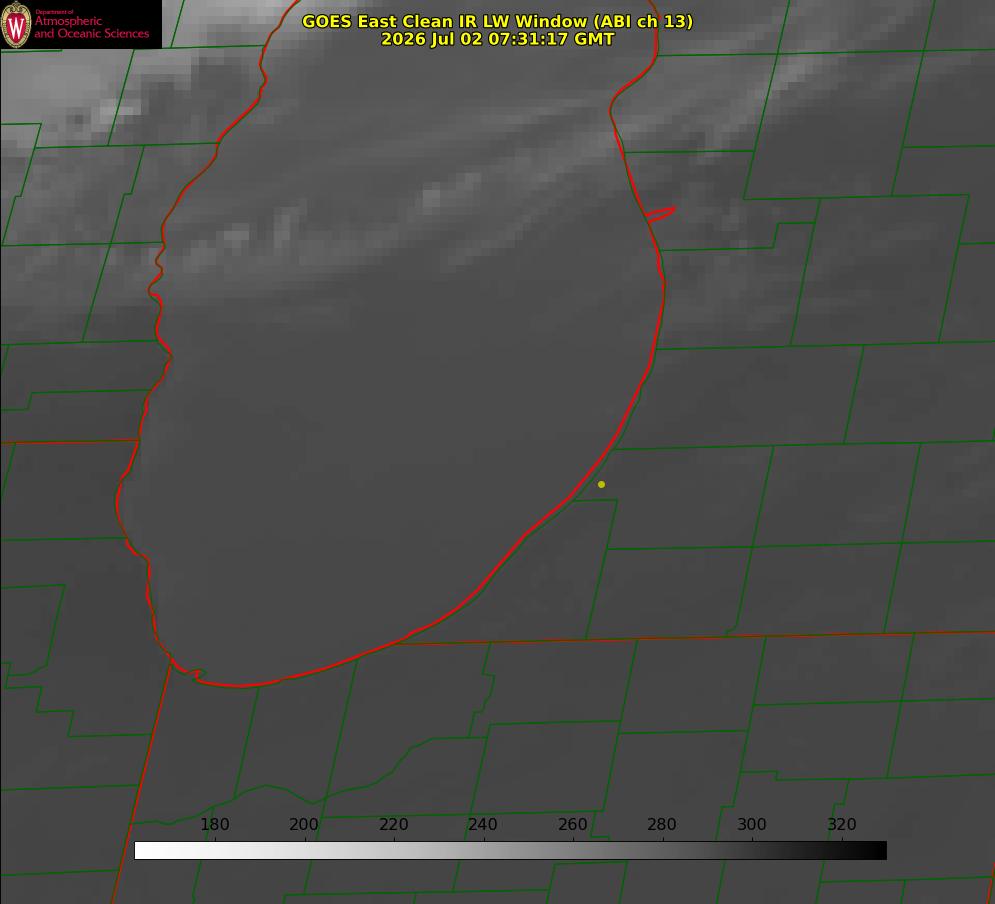Click the GOES East Clean IR title
This screenshot has width=995, height=904.
click(497, 21)
